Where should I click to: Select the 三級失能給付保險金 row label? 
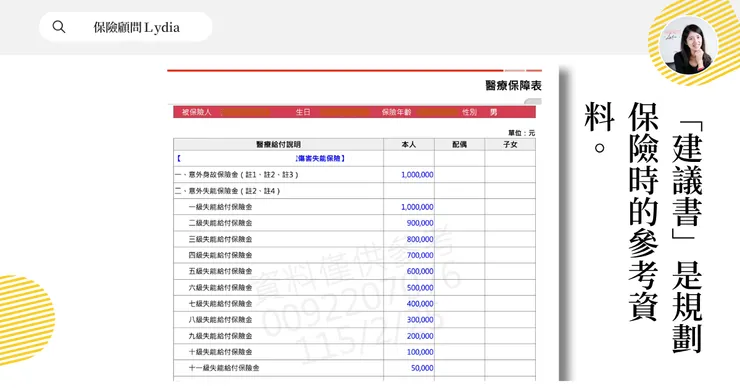pos(220,239)
